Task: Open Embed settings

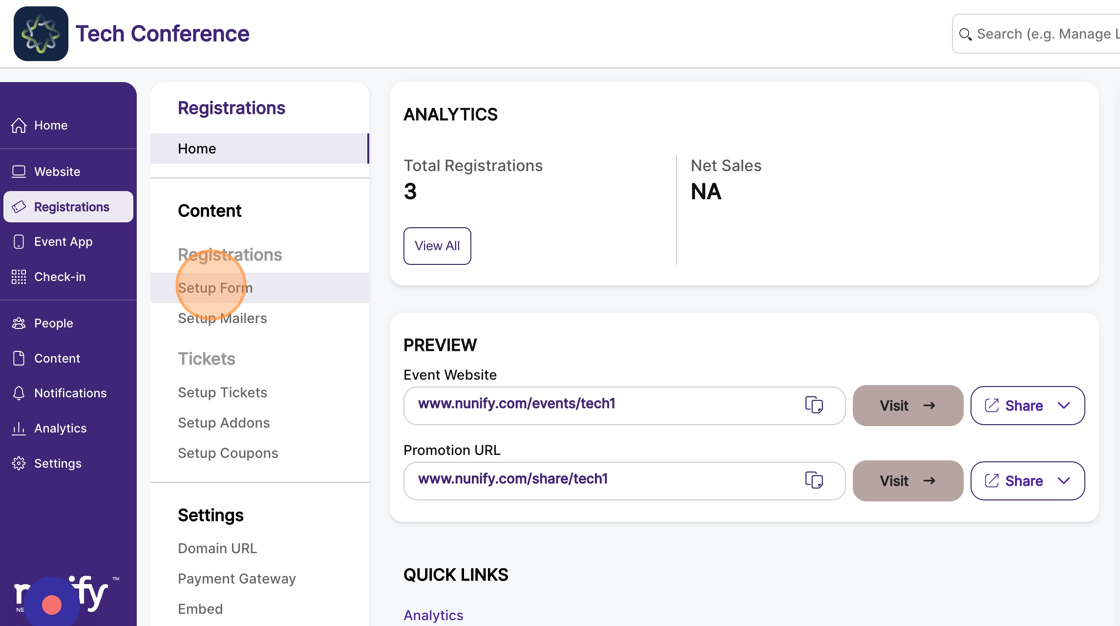Action: [200, 609]
